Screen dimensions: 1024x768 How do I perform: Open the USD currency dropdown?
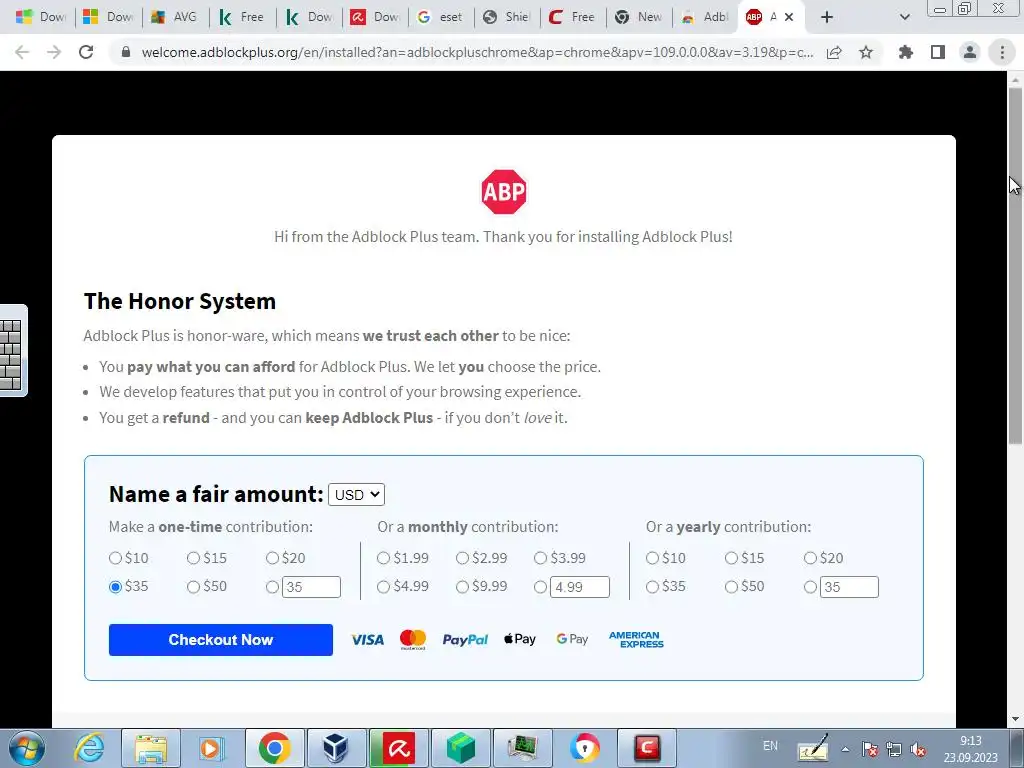point(357,495)
